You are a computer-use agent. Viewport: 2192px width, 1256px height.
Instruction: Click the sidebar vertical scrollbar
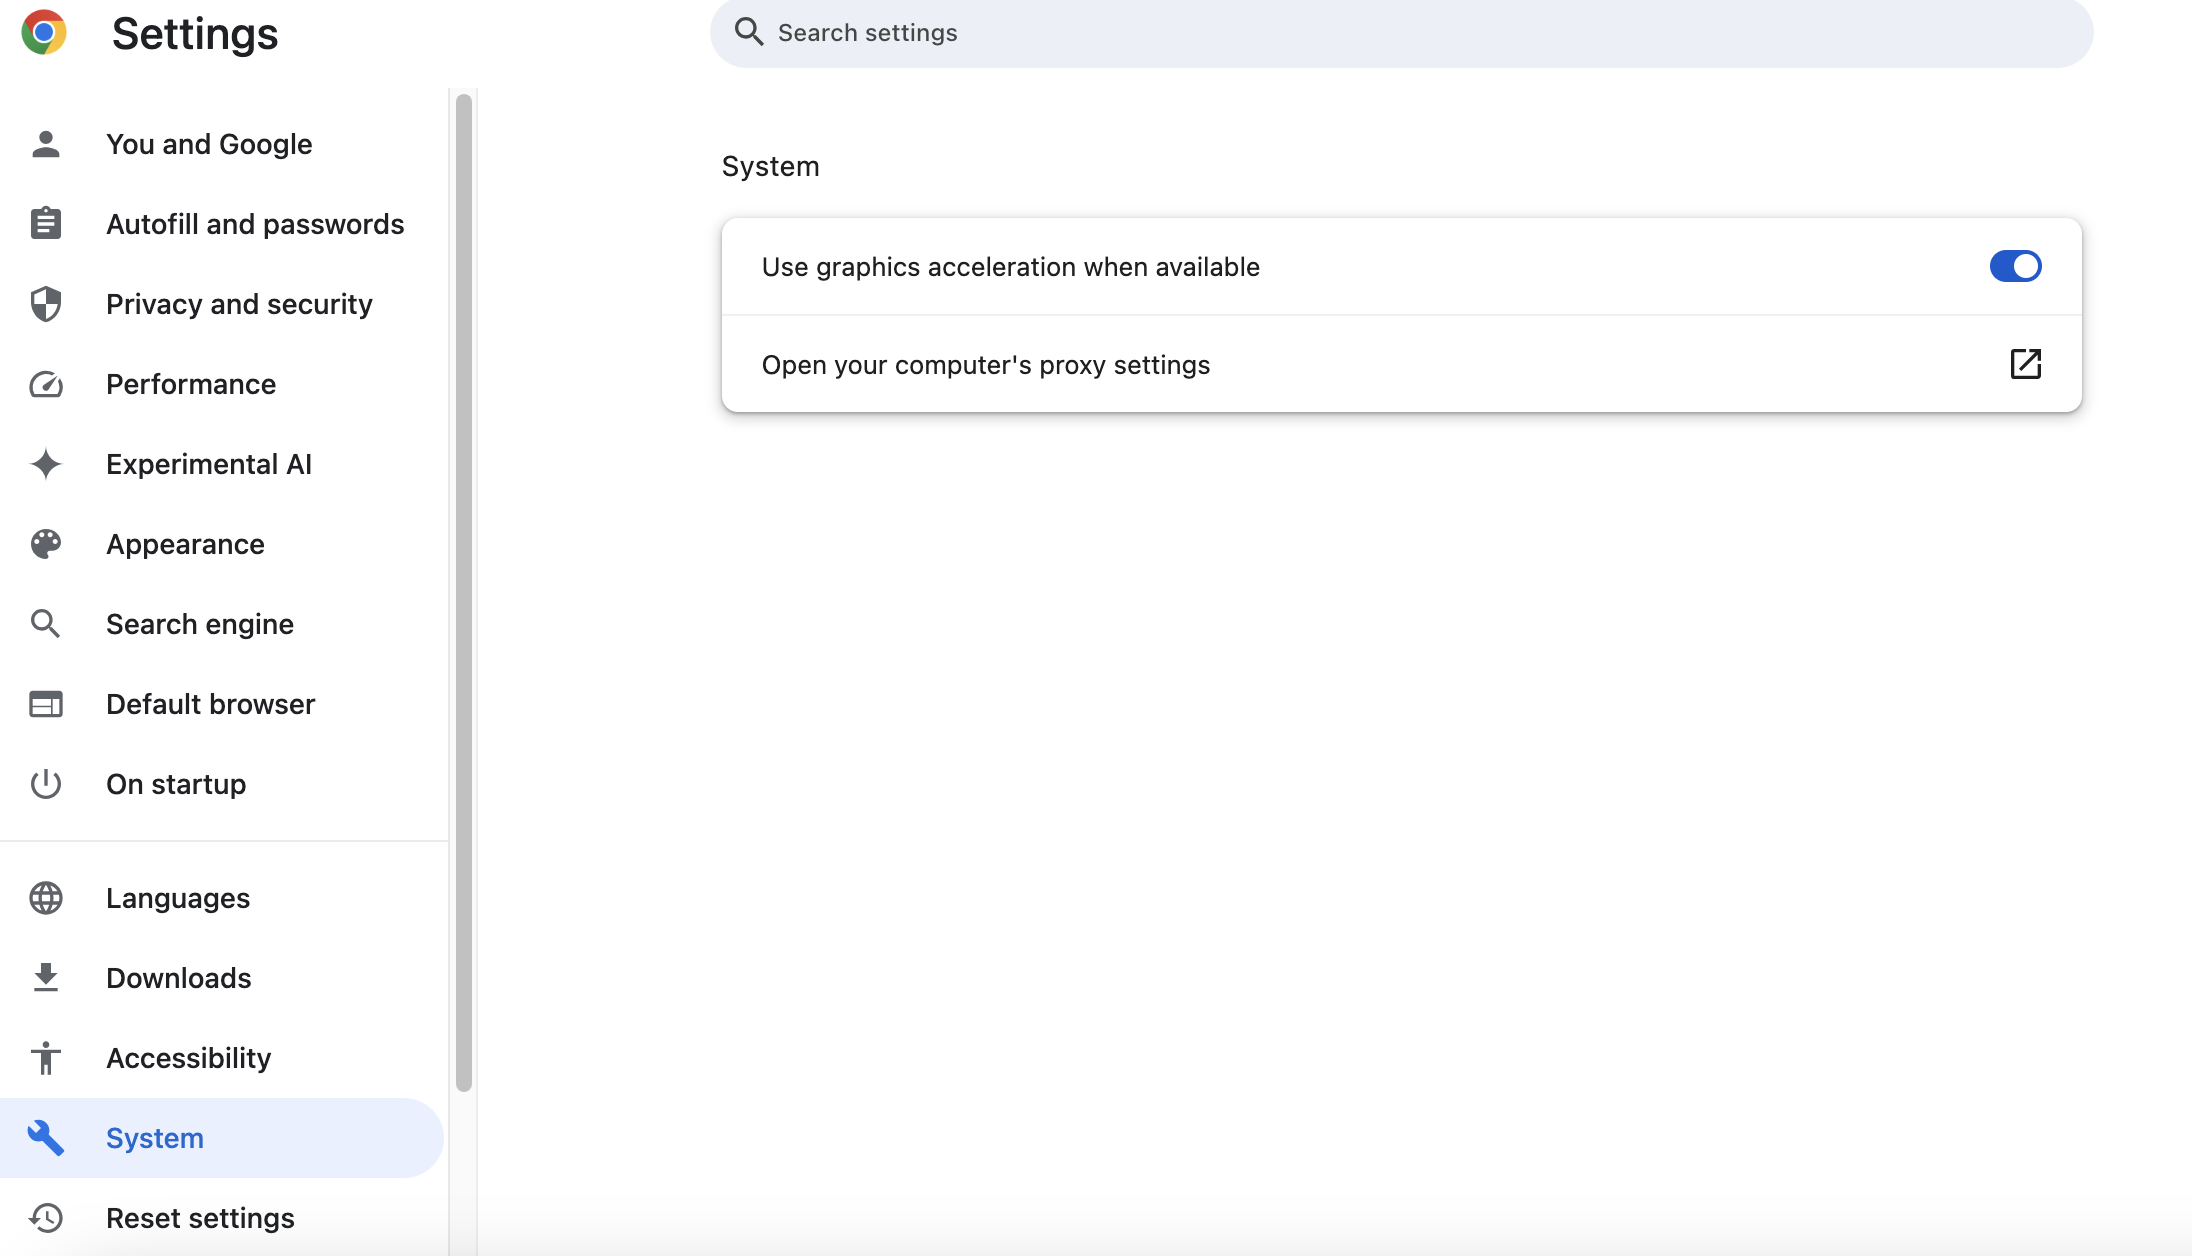click(x=463, y=590)
